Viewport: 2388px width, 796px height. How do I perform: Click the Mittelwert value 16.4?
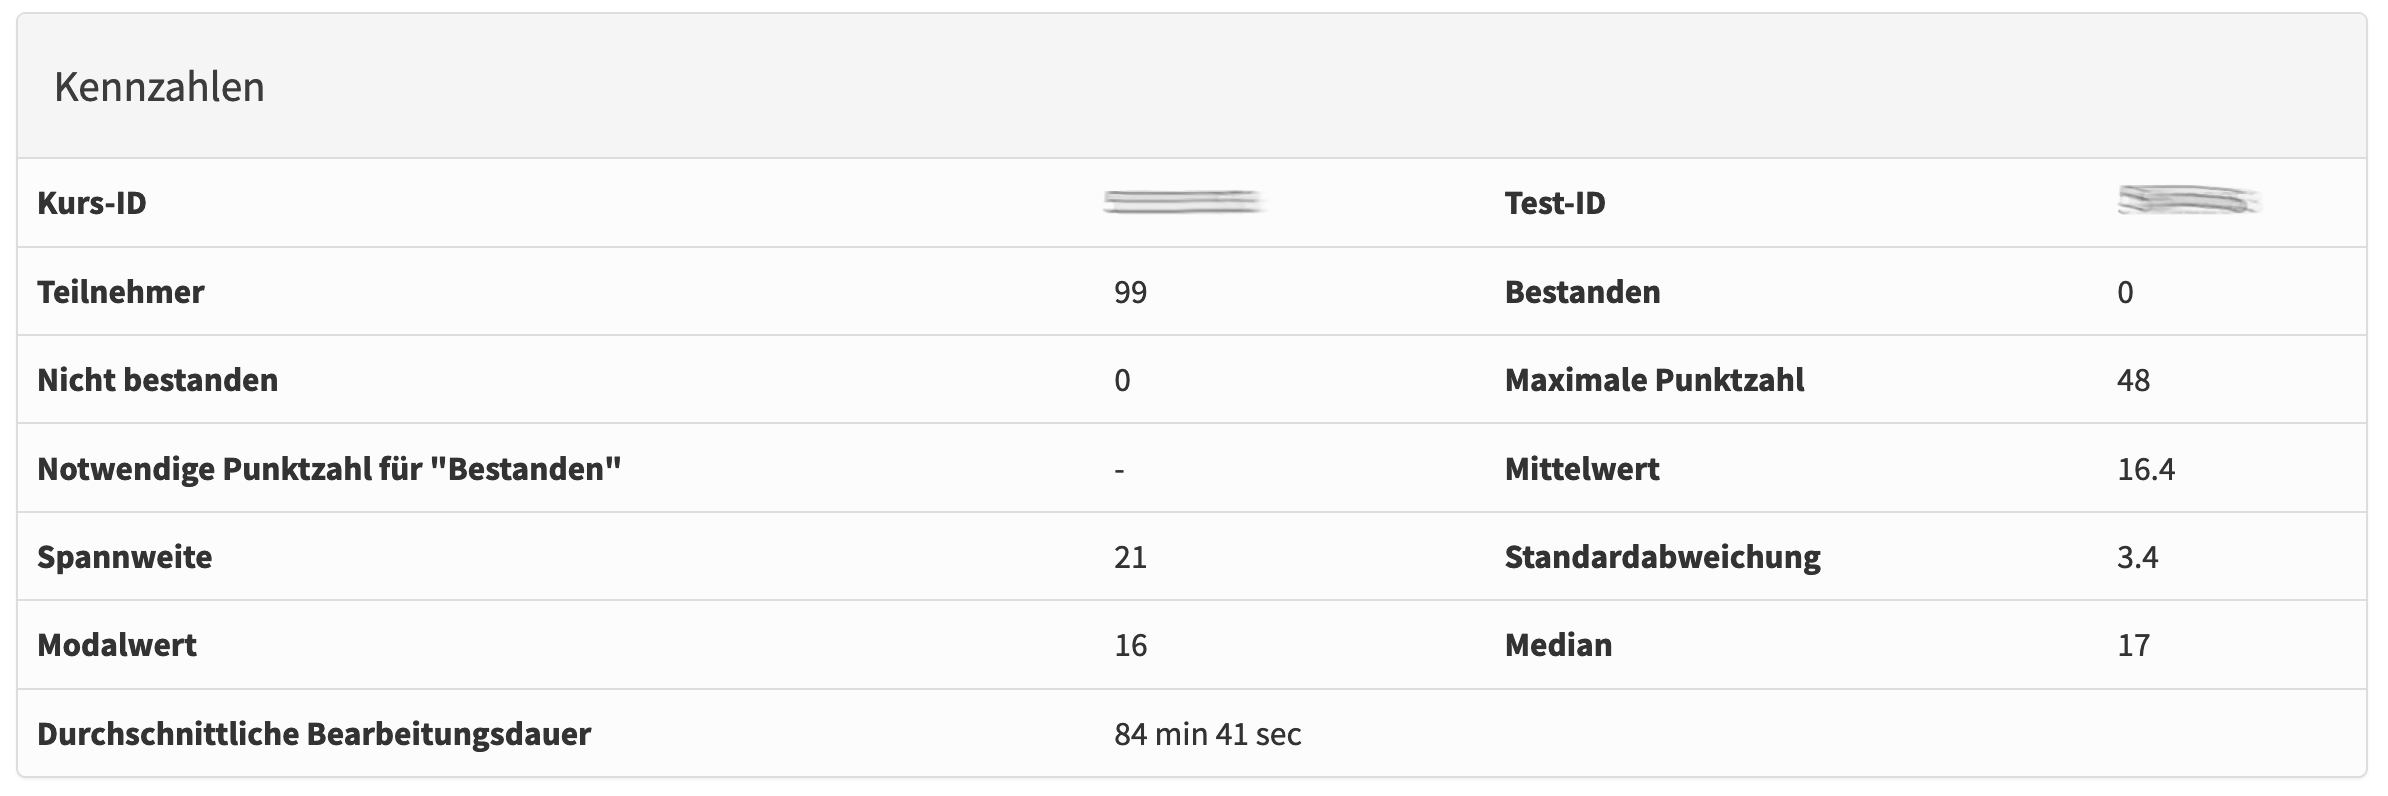tap(2145, 469)
